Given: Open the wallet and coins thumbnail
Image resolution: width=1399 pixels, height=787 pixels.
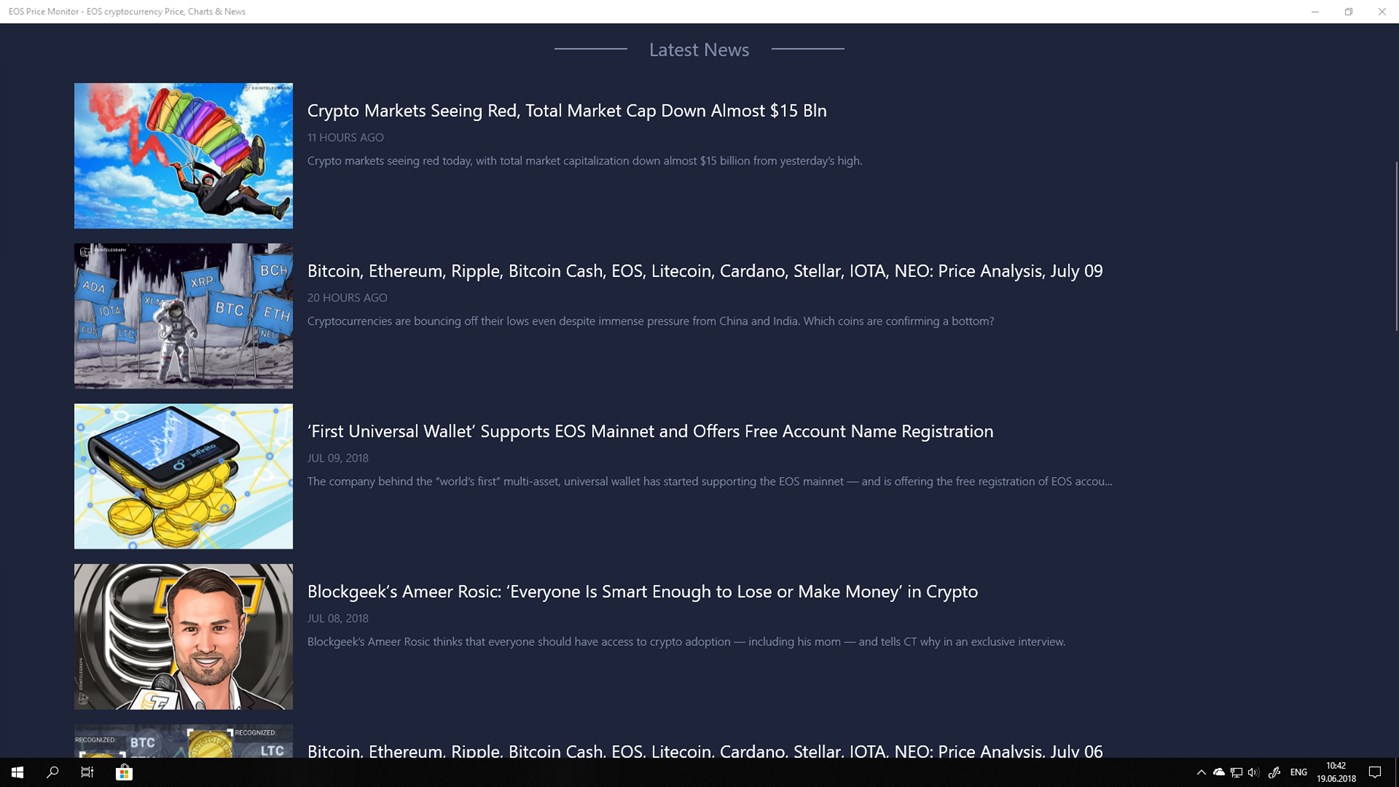Looking at the screenshot, I should click(x=183, y=476).
